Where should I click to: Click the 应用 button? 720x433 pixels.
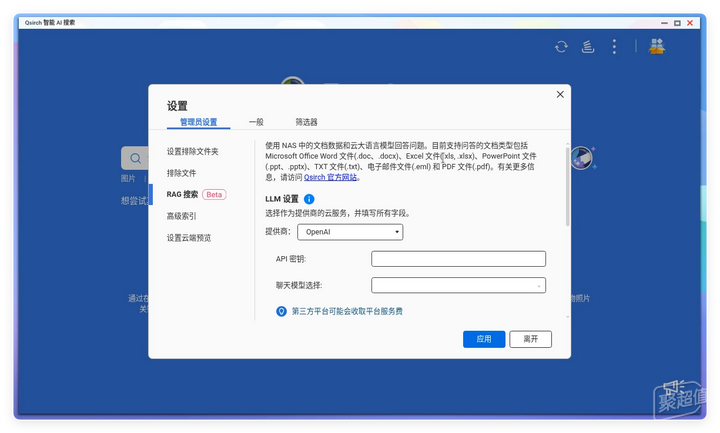click(x=484, y=339)
